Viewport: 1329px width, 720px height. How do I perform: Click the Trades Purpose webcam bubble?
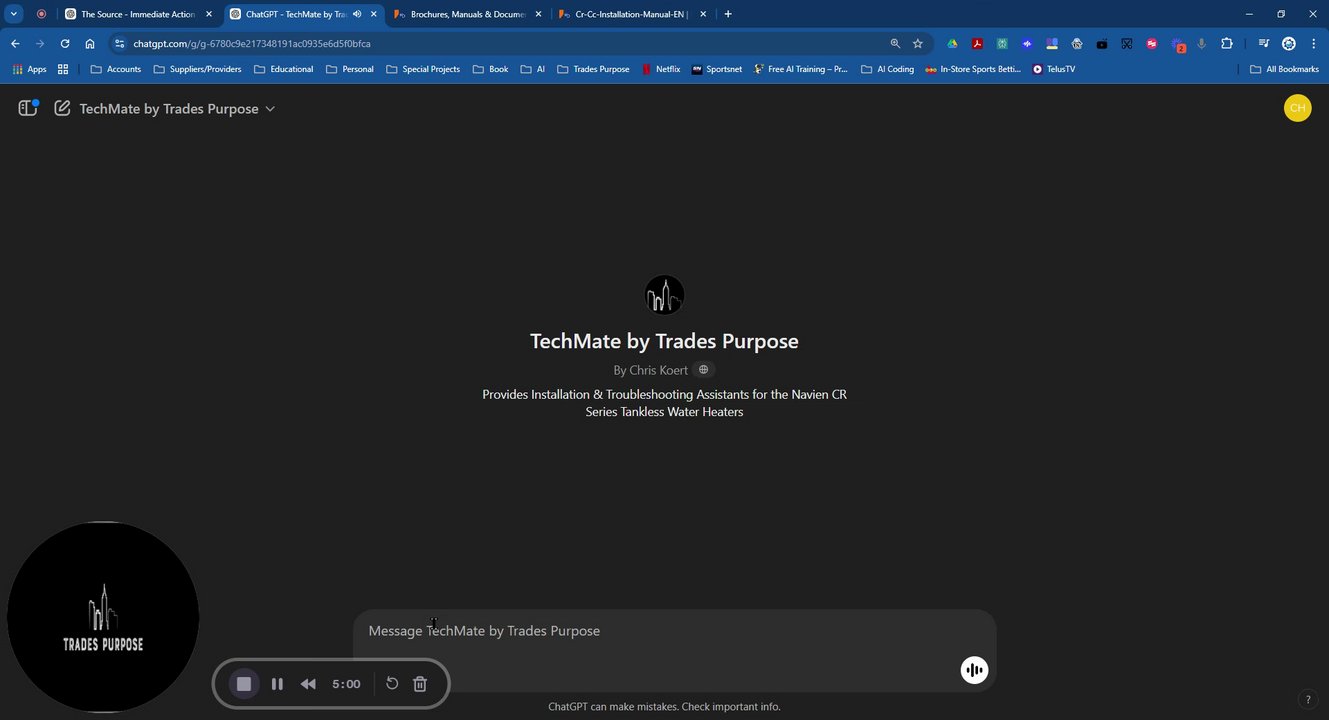(x=103, y=617)
